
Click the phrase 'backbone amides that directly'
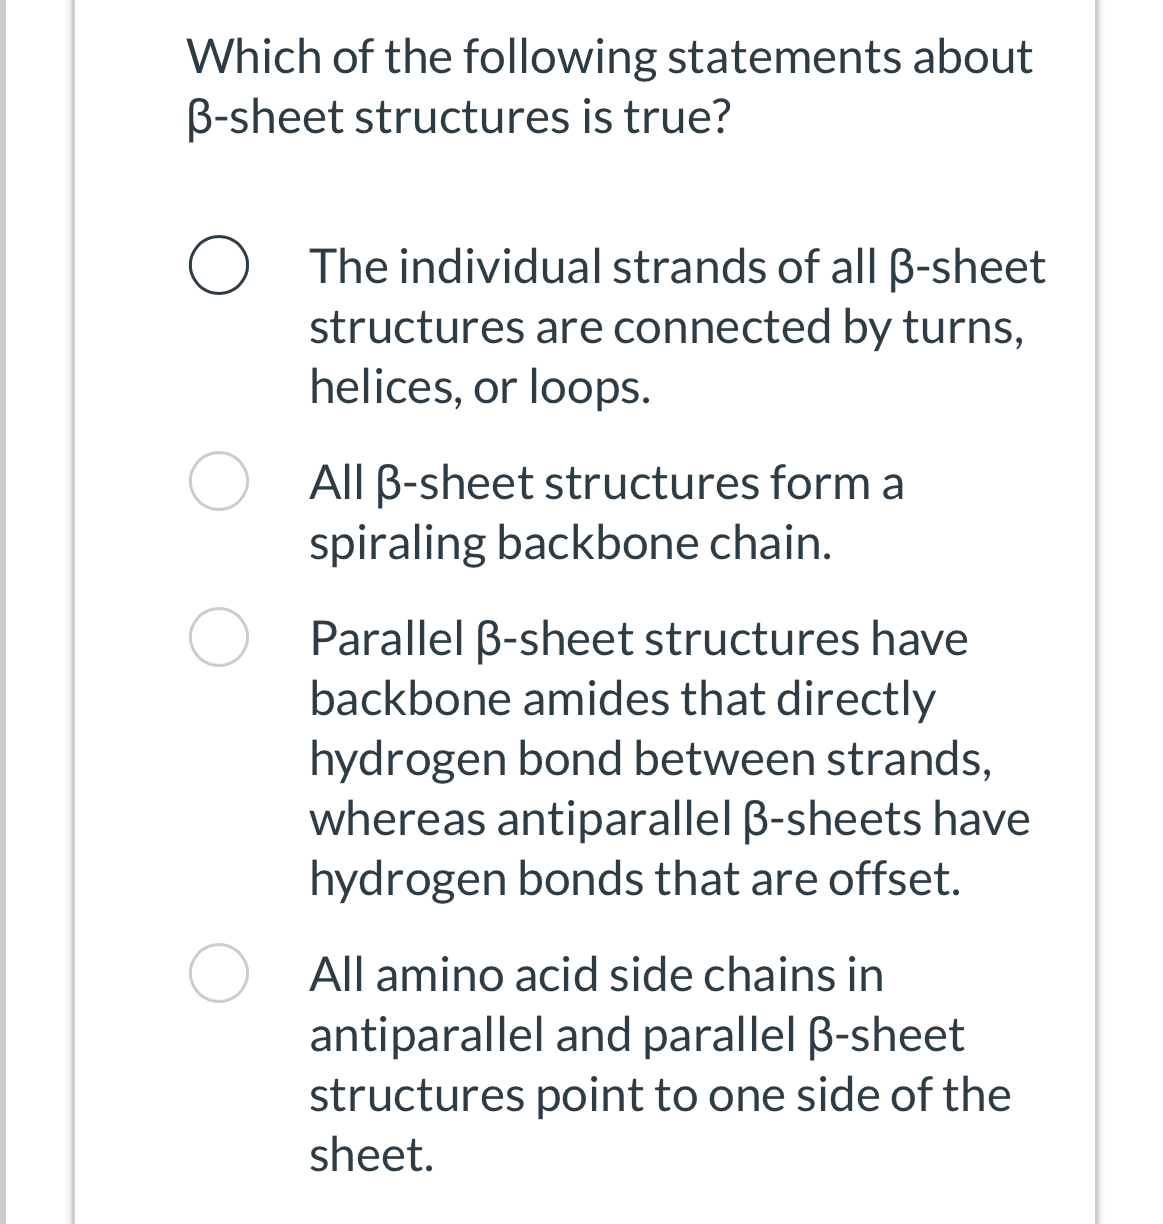click(x=622, y=699)
